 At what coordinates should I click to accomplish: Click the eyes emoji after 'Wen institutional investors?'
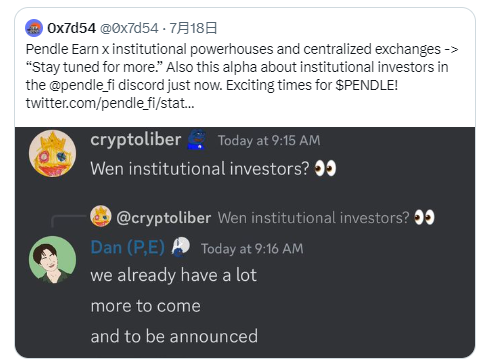(325, 168)
